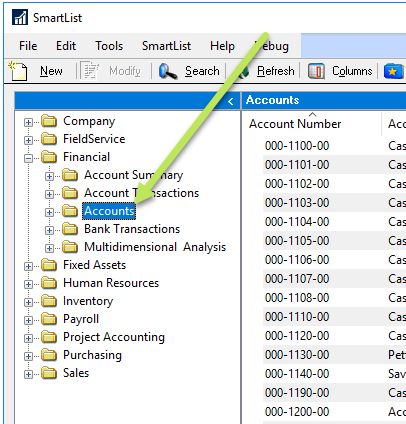Click the SmartList app icon in title bar
This screenshot has width=406, height=424.
[x=20, y=17]
